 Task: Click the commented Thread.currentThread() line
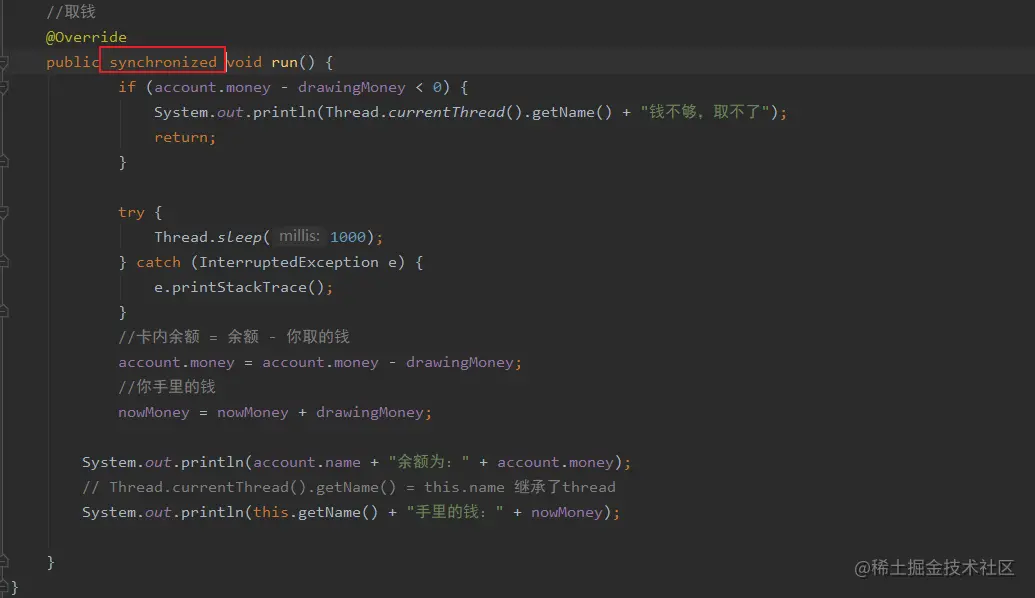(x=349, y=487)
